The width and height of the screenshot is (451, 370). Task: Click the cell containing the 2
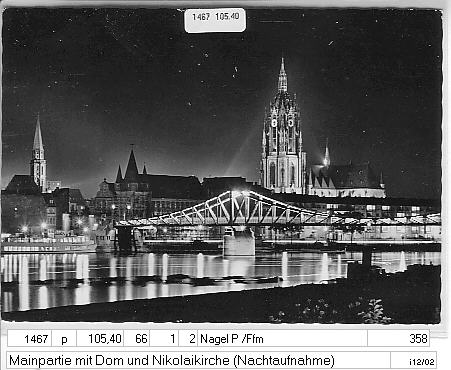pos(188,339)
